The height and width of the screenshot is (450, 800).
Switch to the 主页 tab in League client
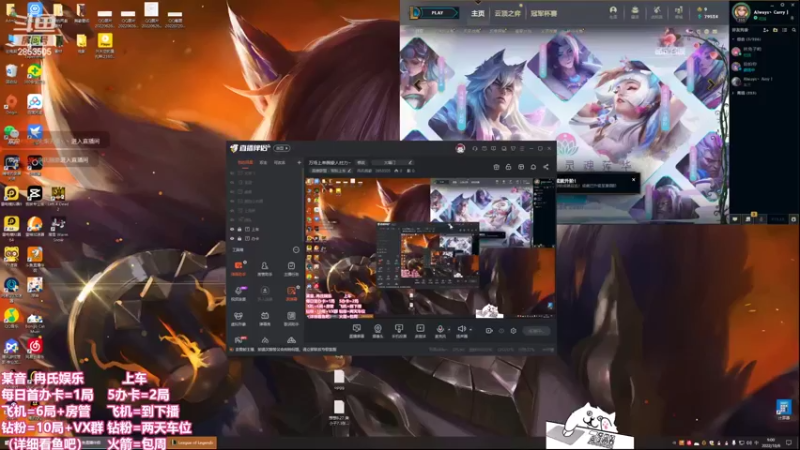pyautogui.click(x=478, y=13)
